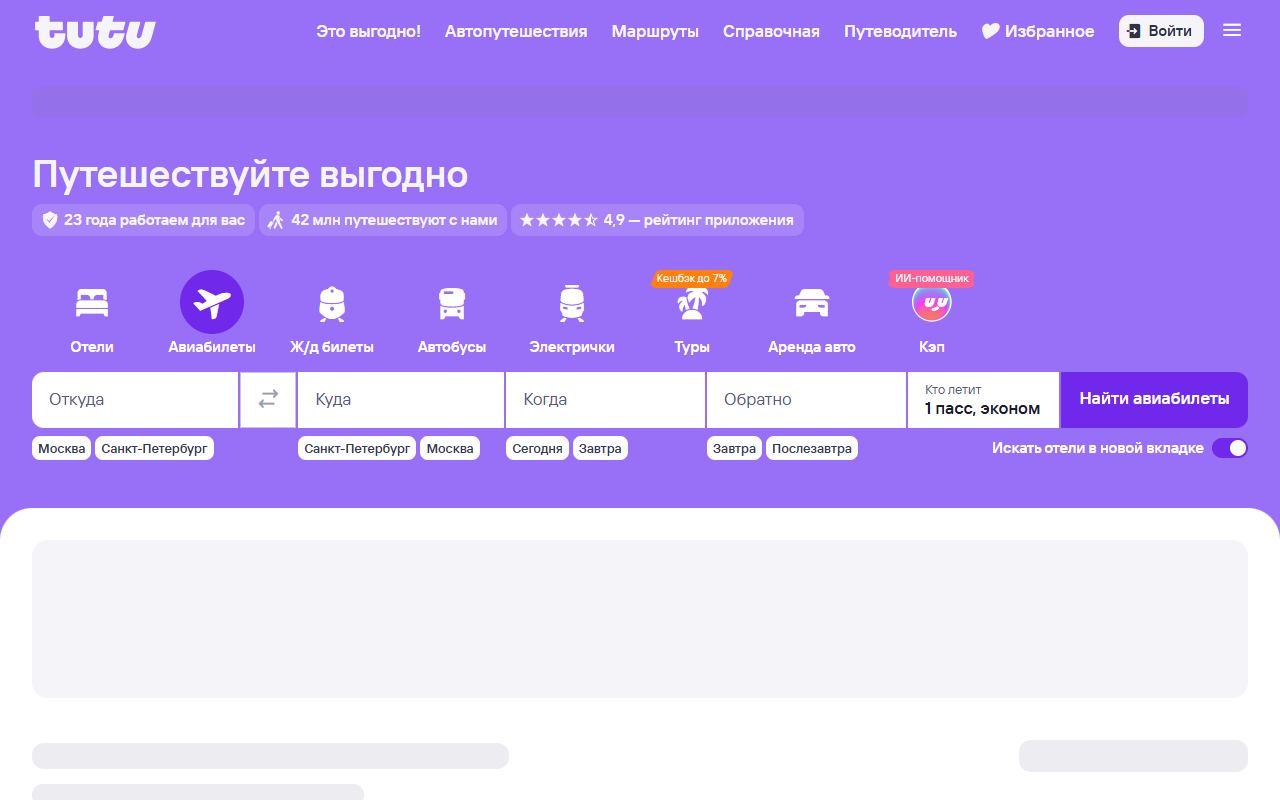The width and height of the screenshot is (1280, 800).
Task: Open the Кто летит passenger selector
Action: pyautogui.click(x=983, y=400)
